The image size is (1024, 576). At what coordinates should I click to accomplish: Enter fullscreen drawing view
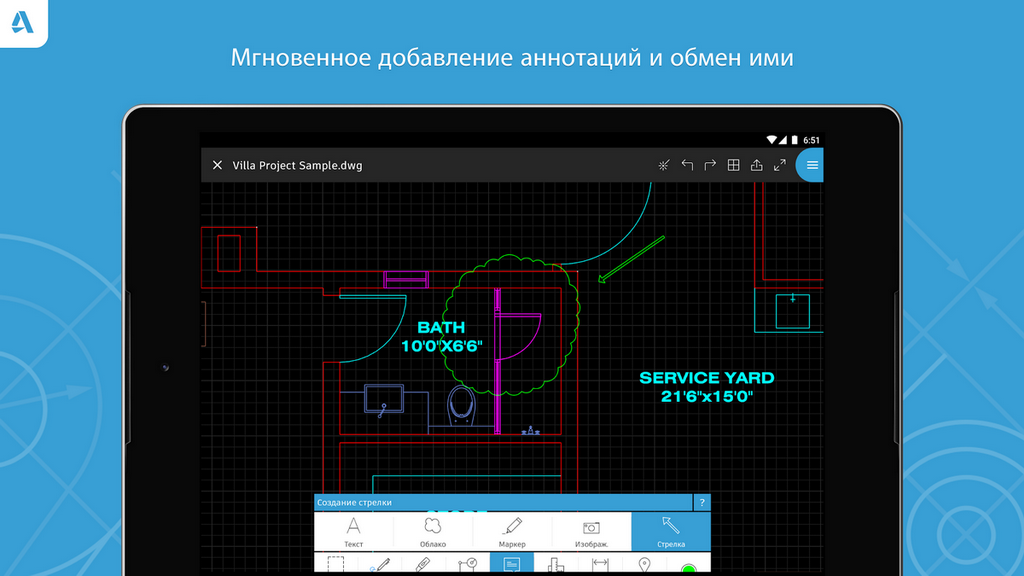coord(780,164)
